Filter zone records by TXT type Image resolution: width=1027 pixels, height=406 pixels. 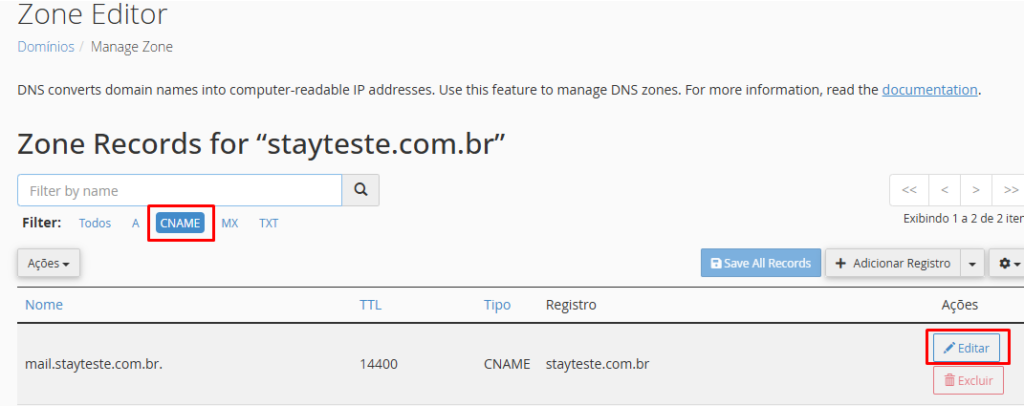[269, 223]
